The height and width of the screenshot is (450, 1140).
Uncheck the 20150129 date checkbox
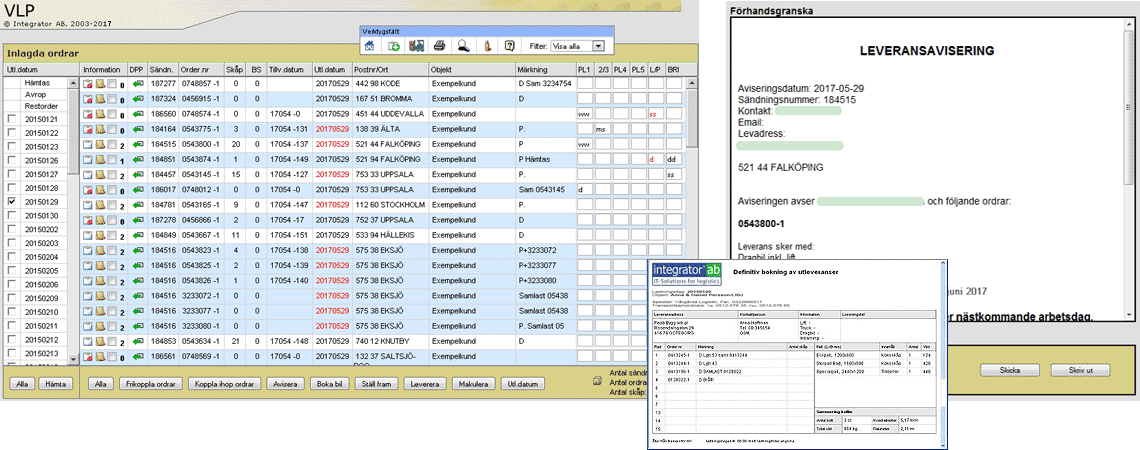coord(11,201)
